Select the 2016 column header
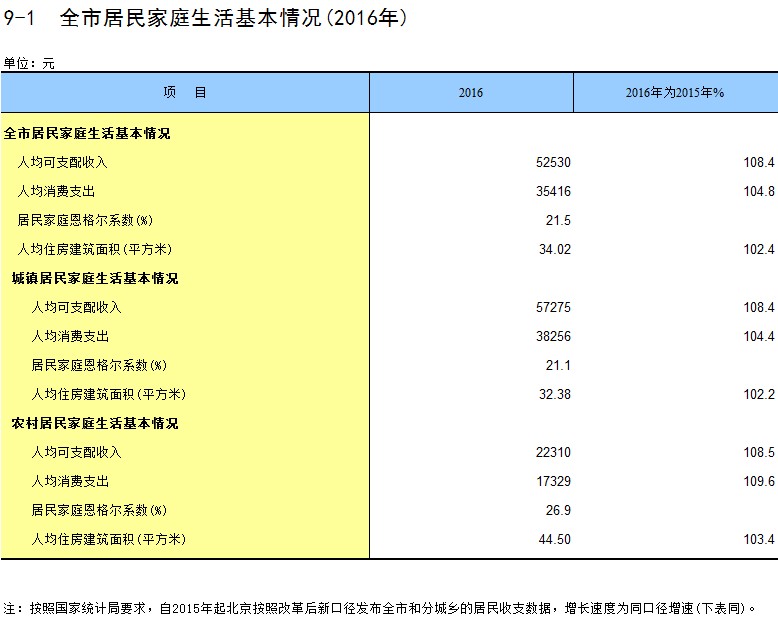 click(x=471, y=92)
